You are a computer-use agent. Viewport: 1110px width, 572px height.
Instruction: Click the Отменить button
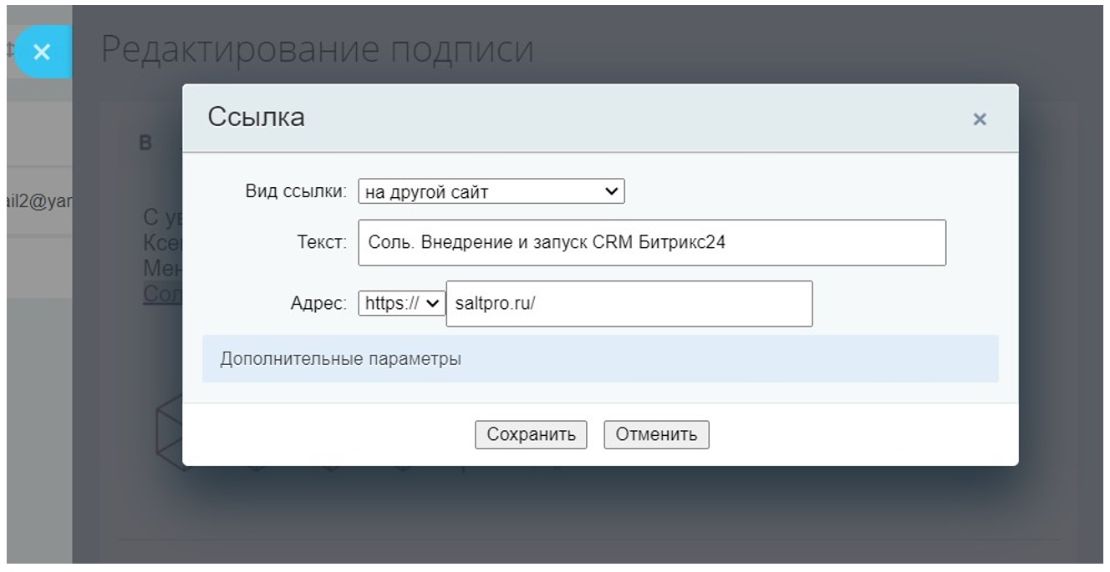click(656, 435)
